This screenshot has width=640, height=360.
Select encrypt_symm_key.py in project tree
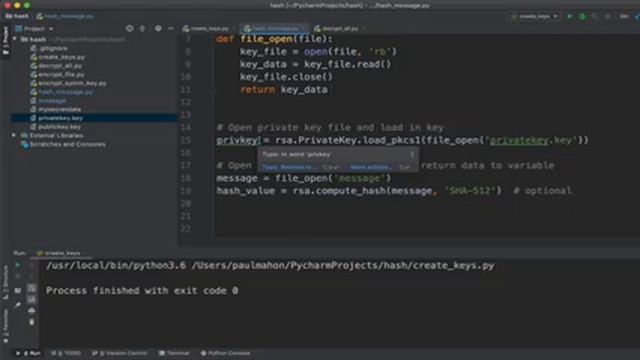coord(72,83)
